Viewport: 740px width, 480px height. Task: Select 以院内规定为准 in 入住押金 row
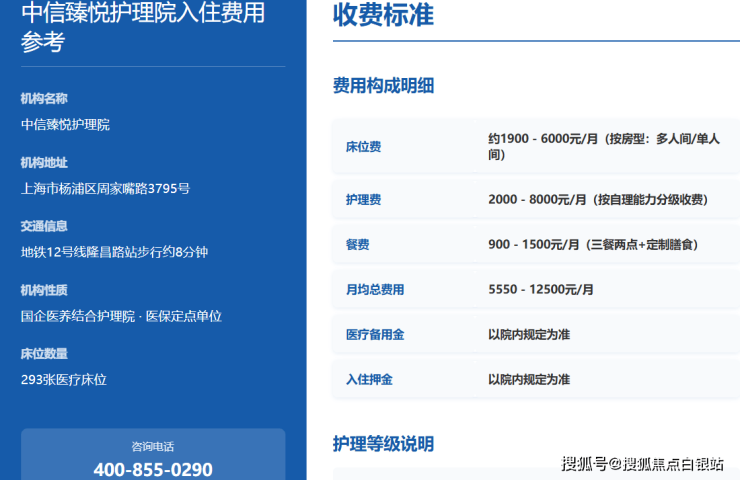pyautogui.click(x=529, y=379)
